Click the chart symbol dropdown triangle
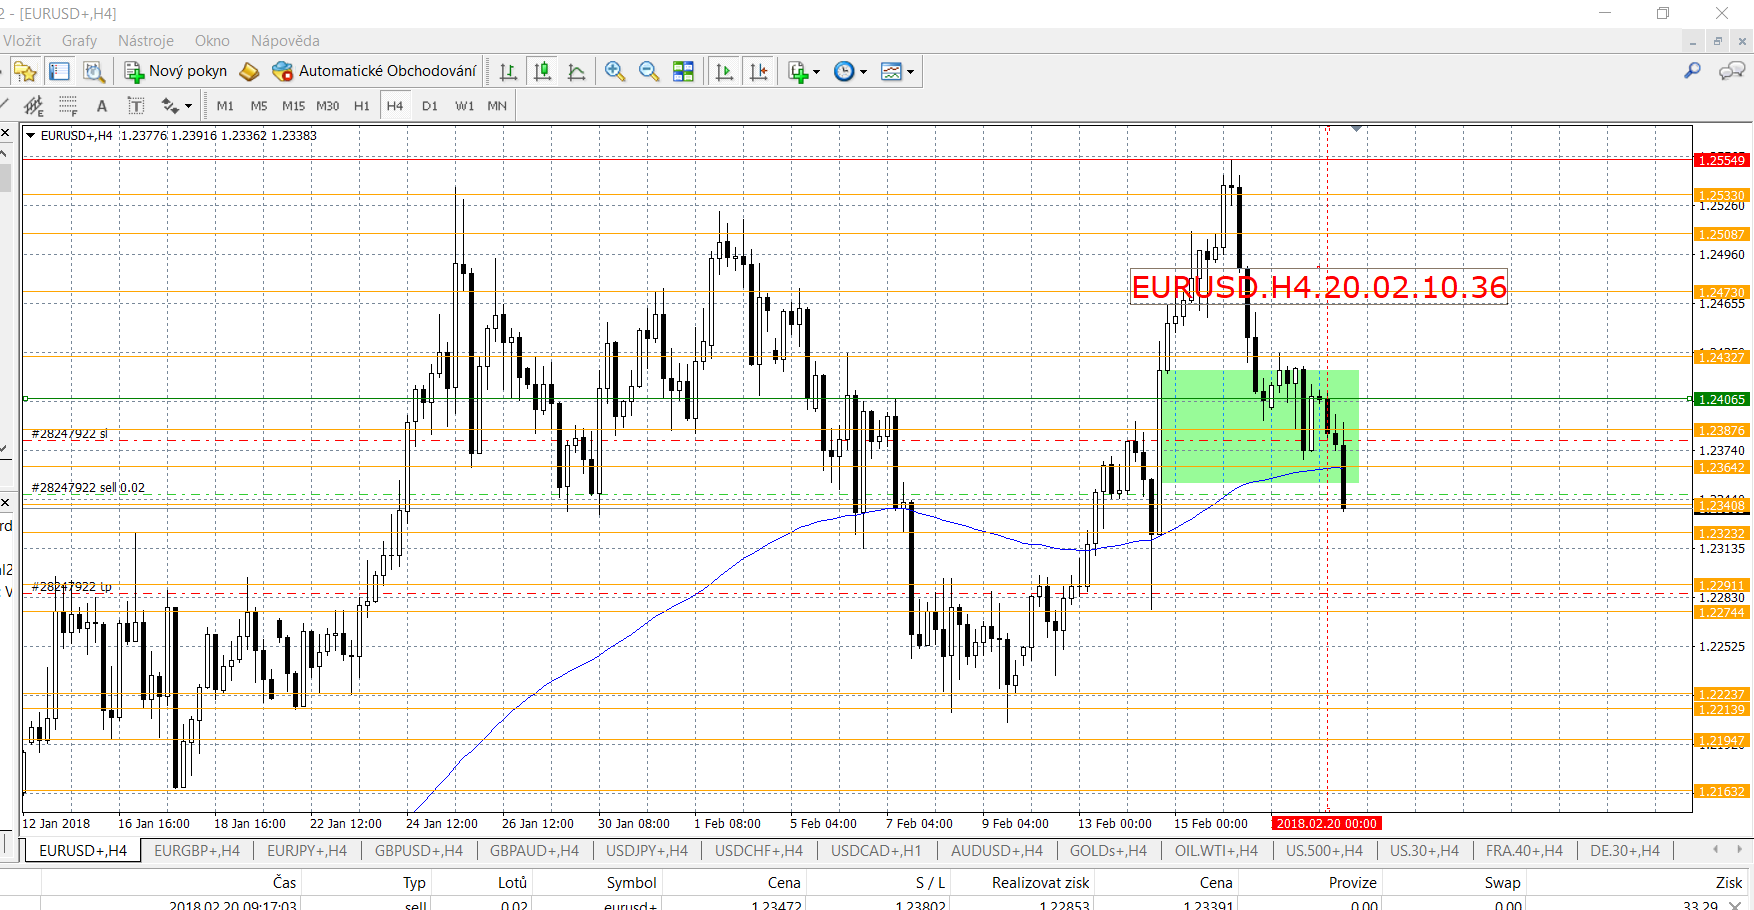The image size is (1754, 910). click(30, 136)
